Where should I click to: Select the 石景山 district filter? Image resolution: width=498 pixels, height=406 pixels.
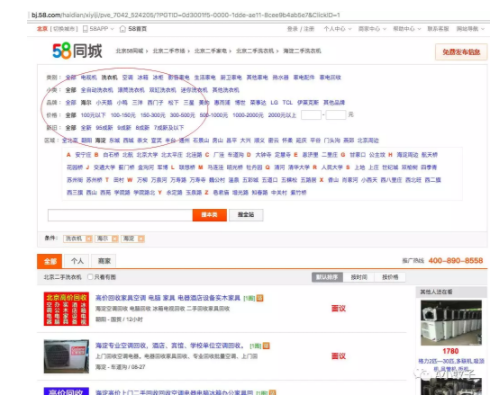pos(201,141)
